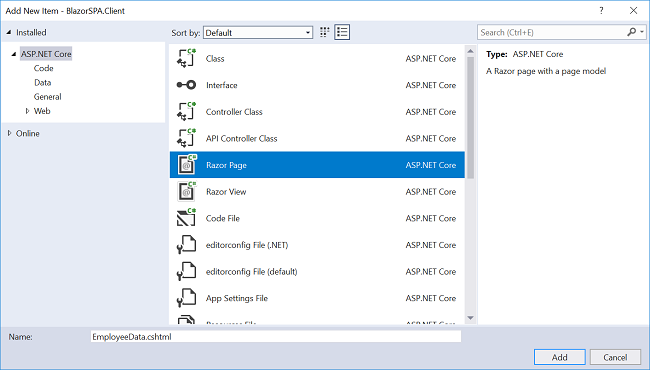Screen dimensions: 650x370
Task: Click the search magnifier icon
Action: (x=631, y=32)
